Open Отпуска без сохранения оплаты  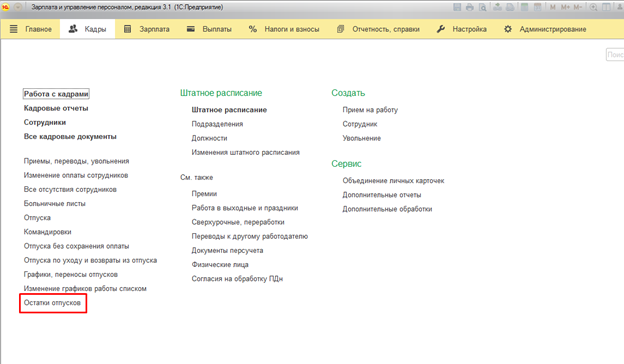tap(76, 246)
